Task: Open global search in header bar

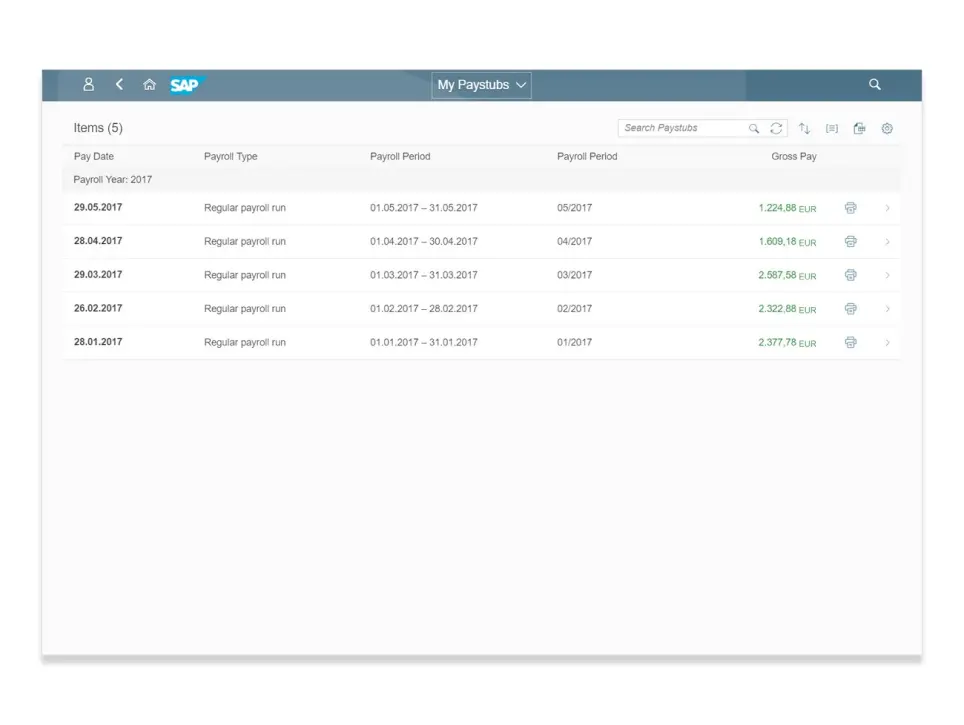Action: tap(875, 84)
